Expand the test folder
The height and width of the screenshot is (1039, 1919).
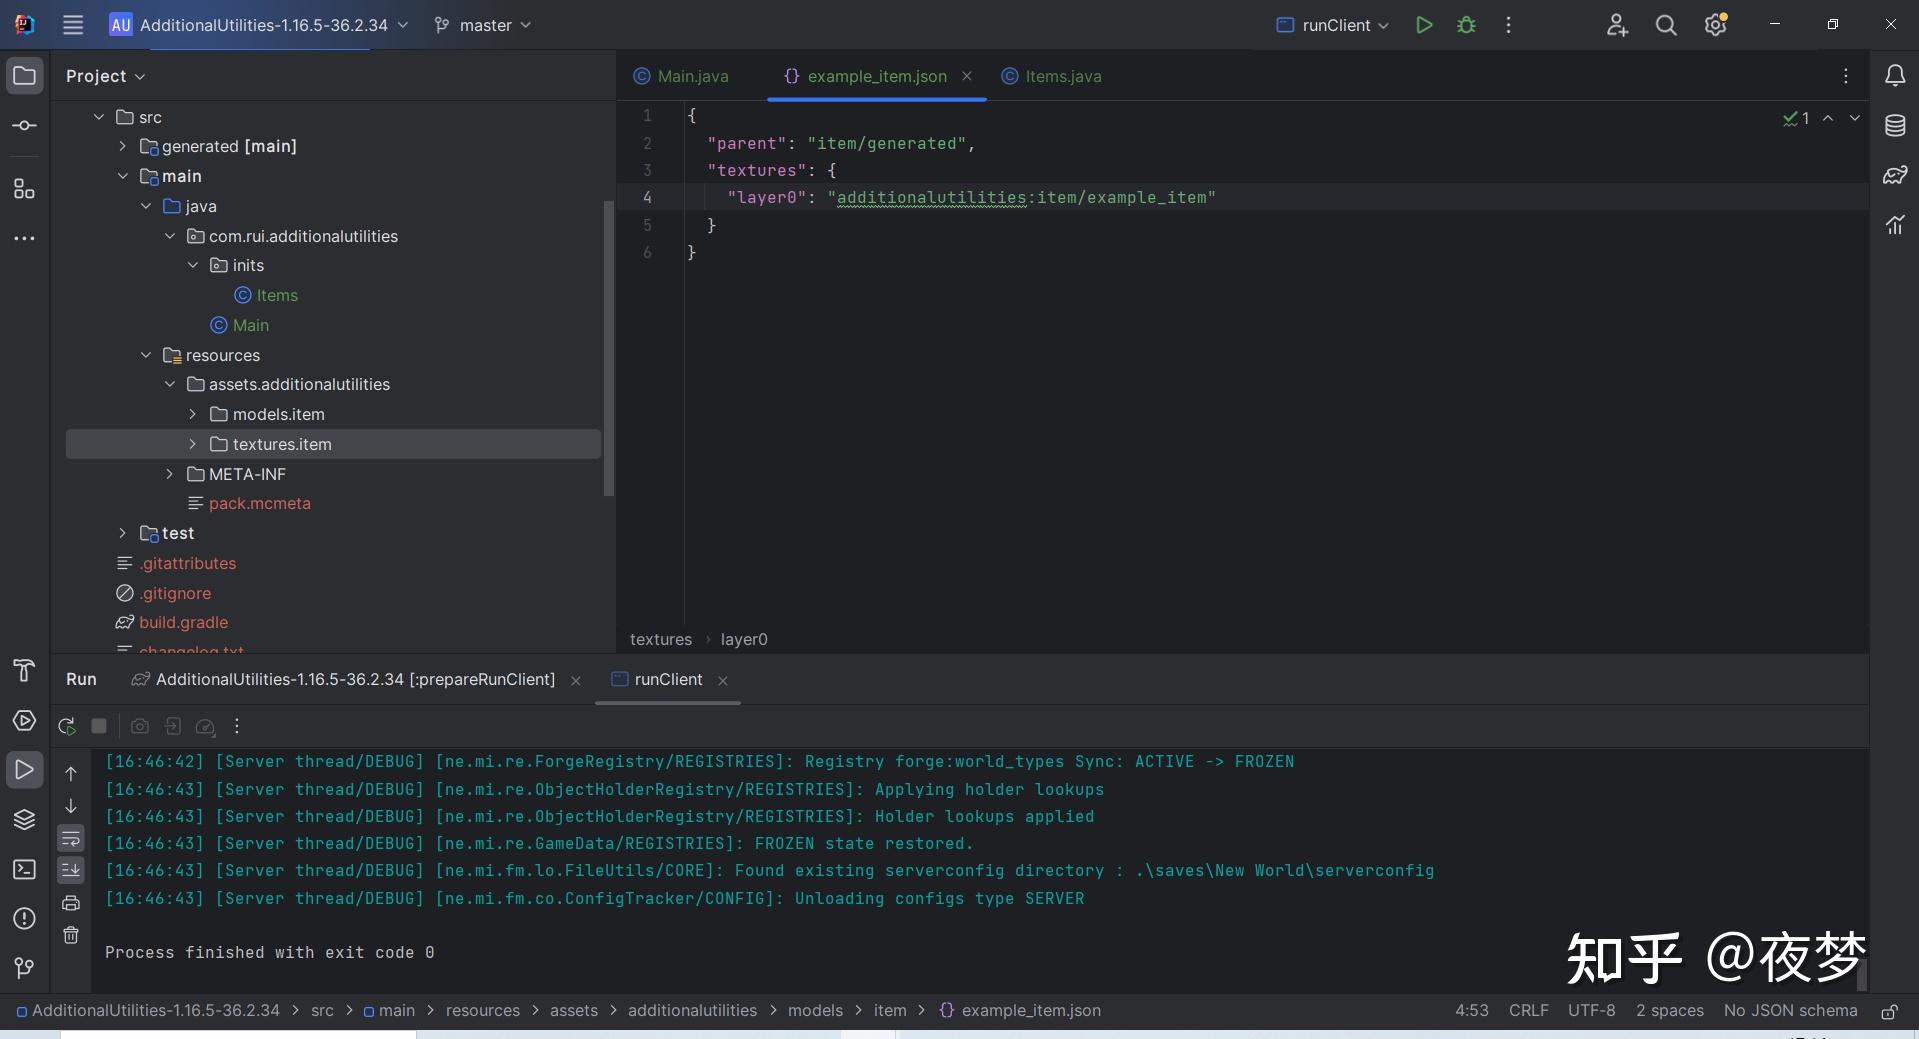click(x=122, y=533)
